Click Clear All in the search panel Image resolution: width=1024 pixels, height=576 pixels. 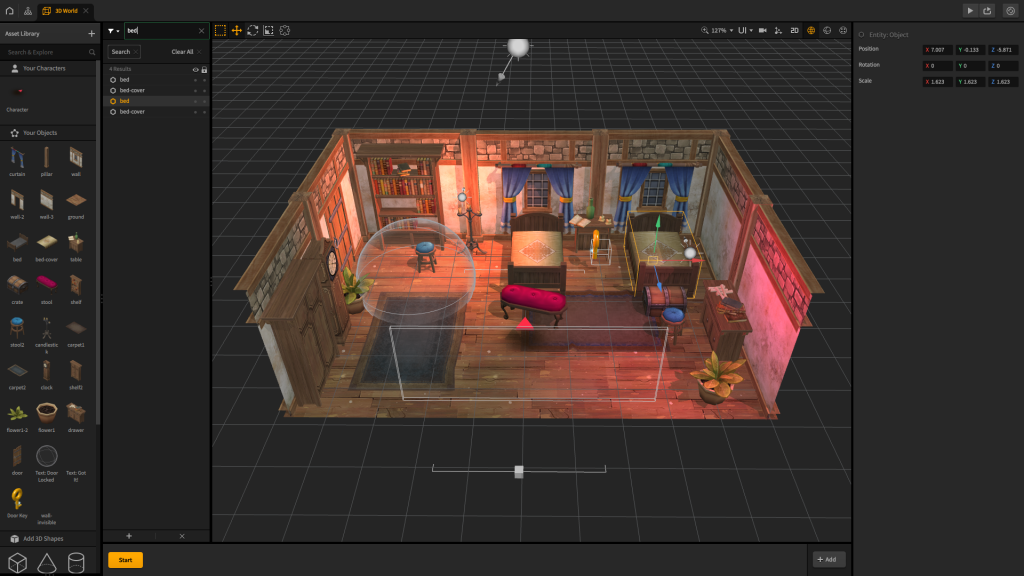pyautogui.click(x=185, y=51)
